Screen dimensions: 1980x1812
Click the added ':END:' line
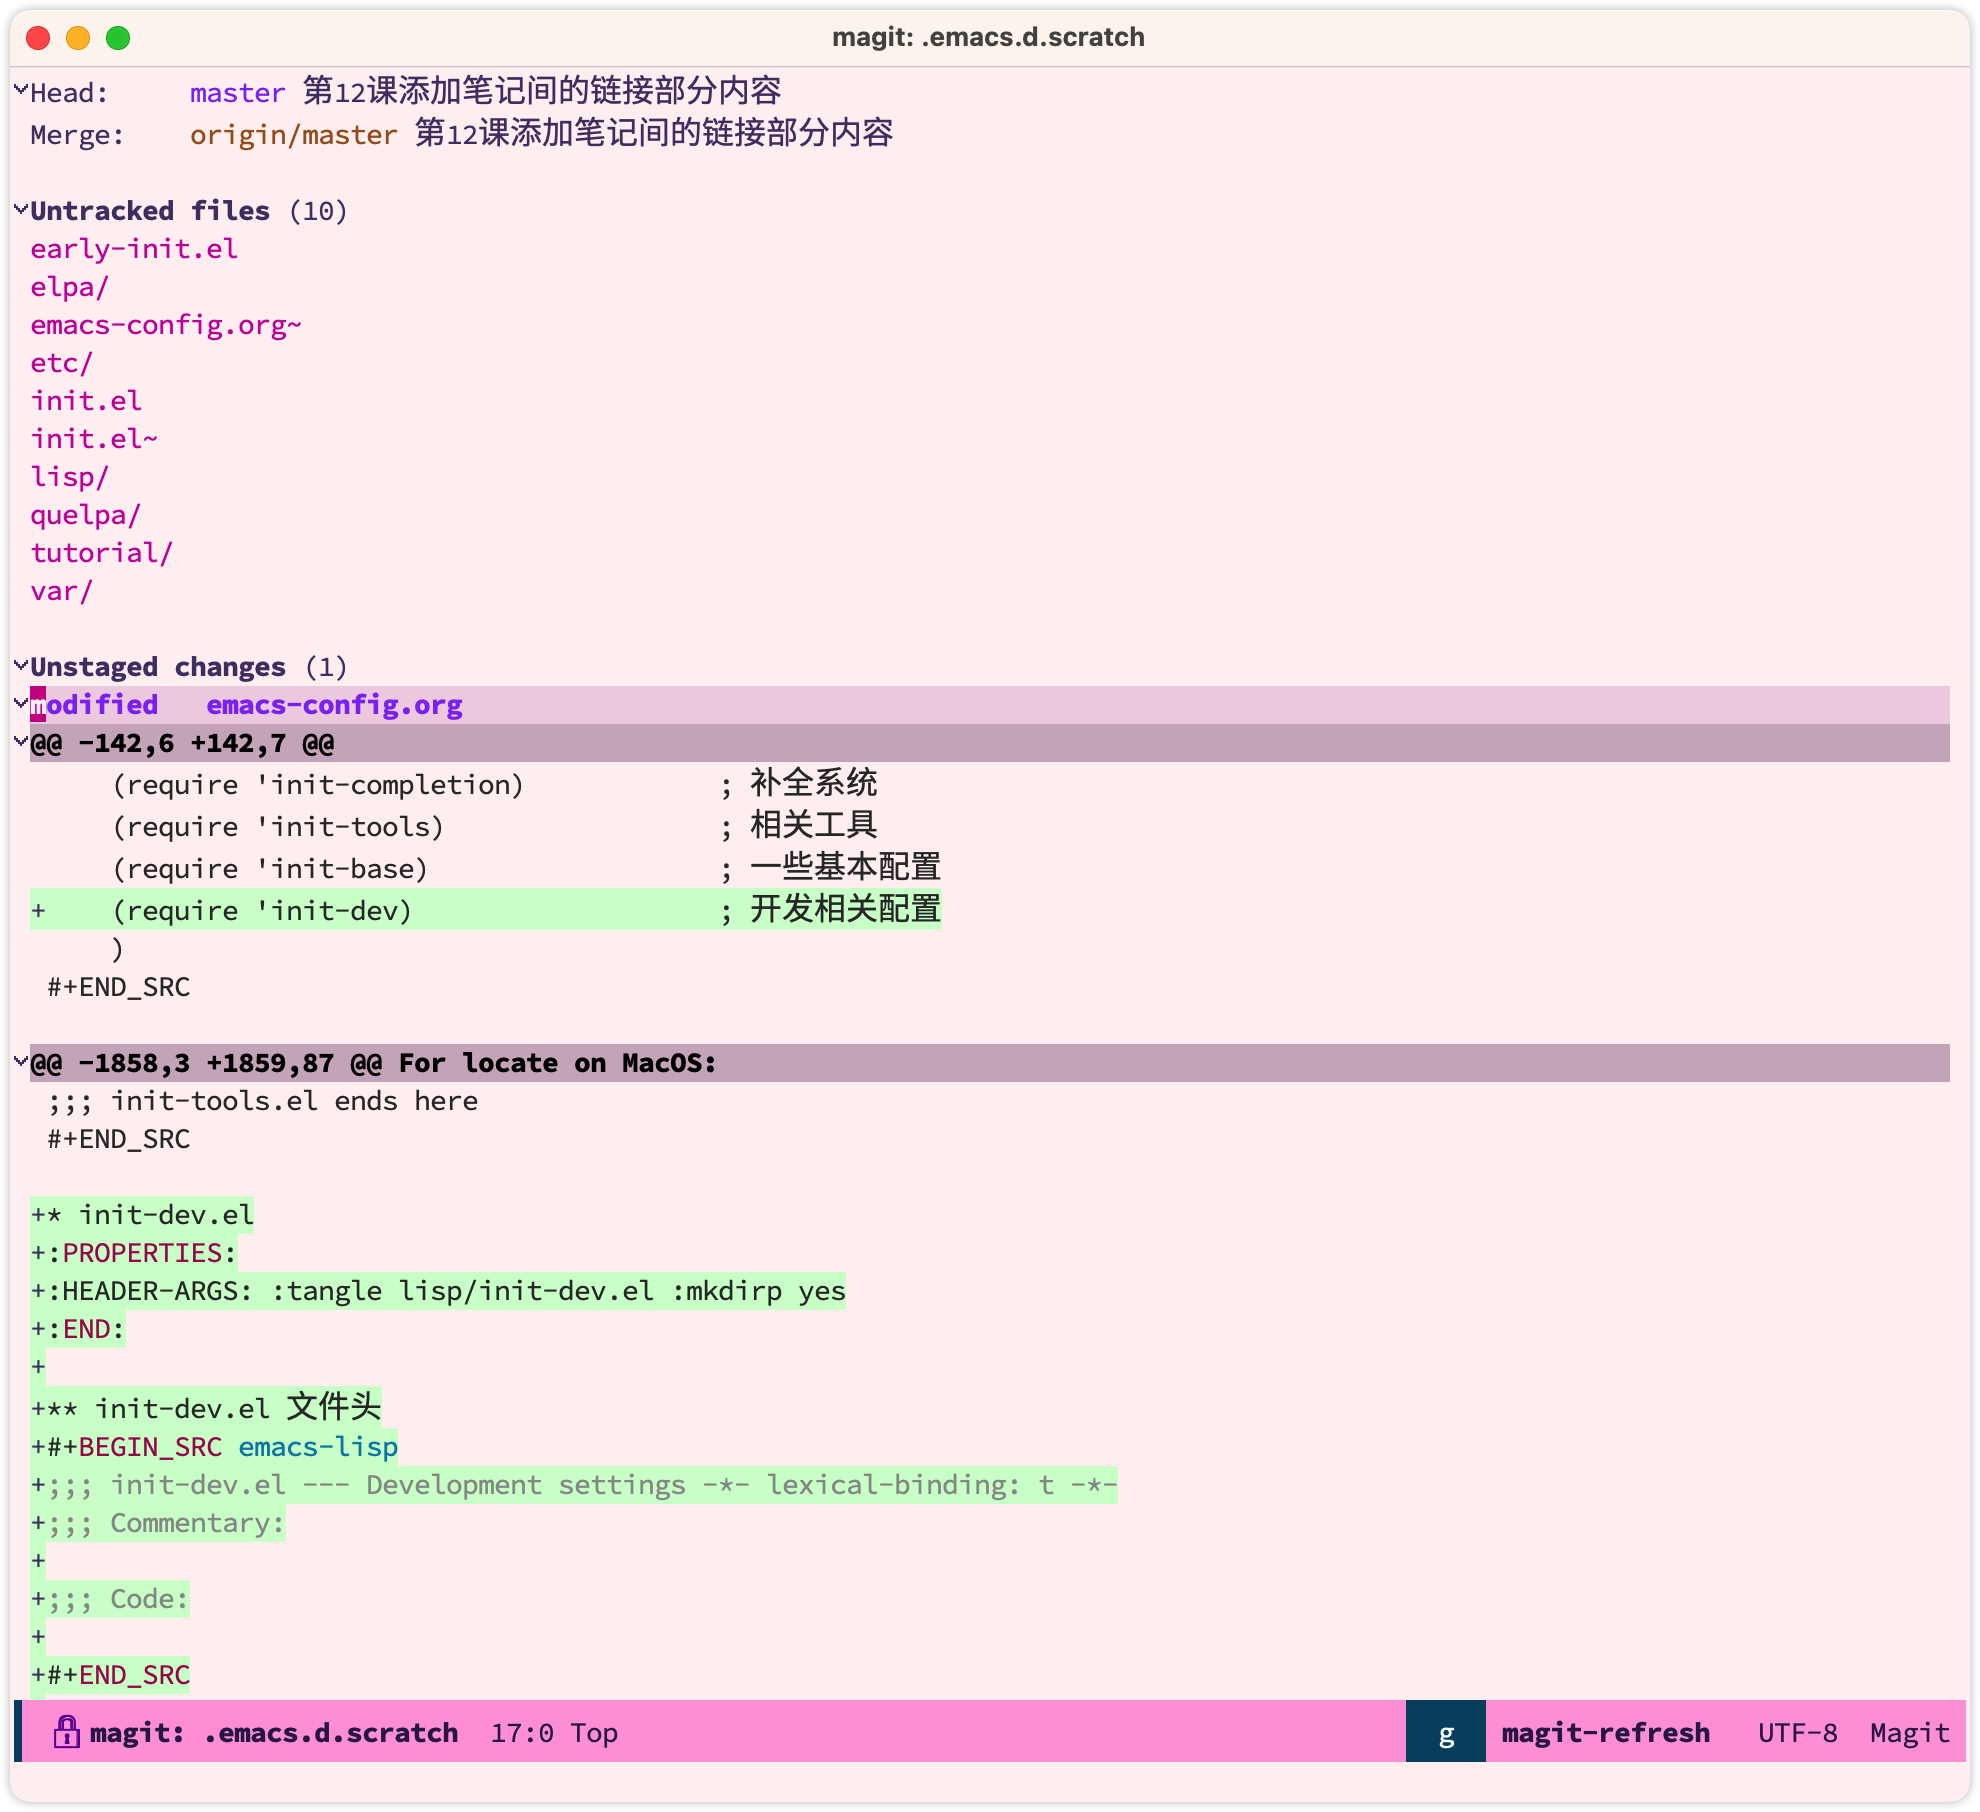click(78, 1329)
